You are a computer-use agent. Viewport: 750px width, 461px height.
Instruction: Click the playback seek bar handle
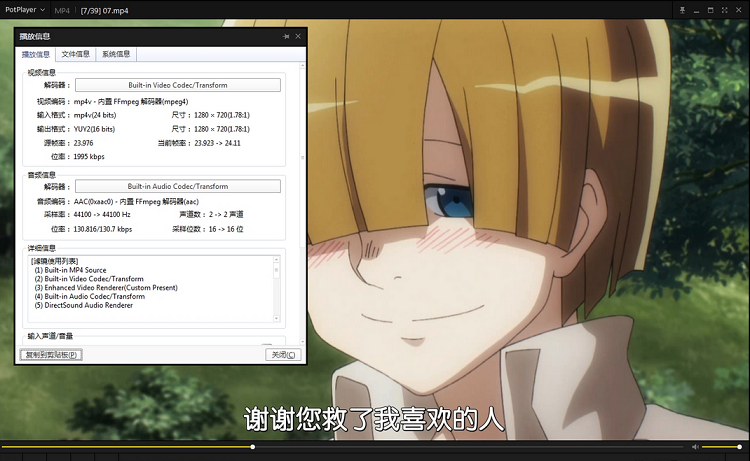pos(252,447)
